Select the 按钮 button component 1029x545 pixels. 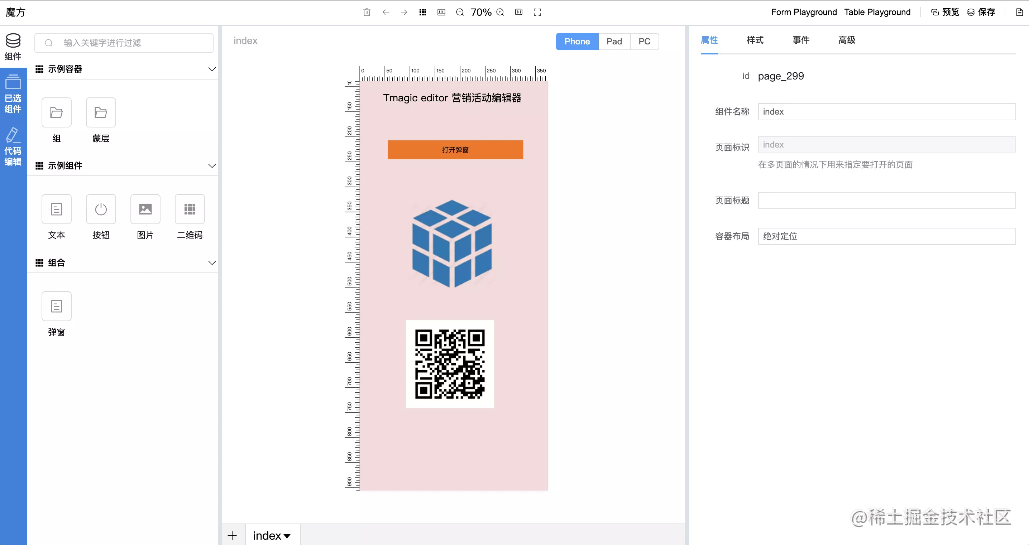(x=101, y=217)
